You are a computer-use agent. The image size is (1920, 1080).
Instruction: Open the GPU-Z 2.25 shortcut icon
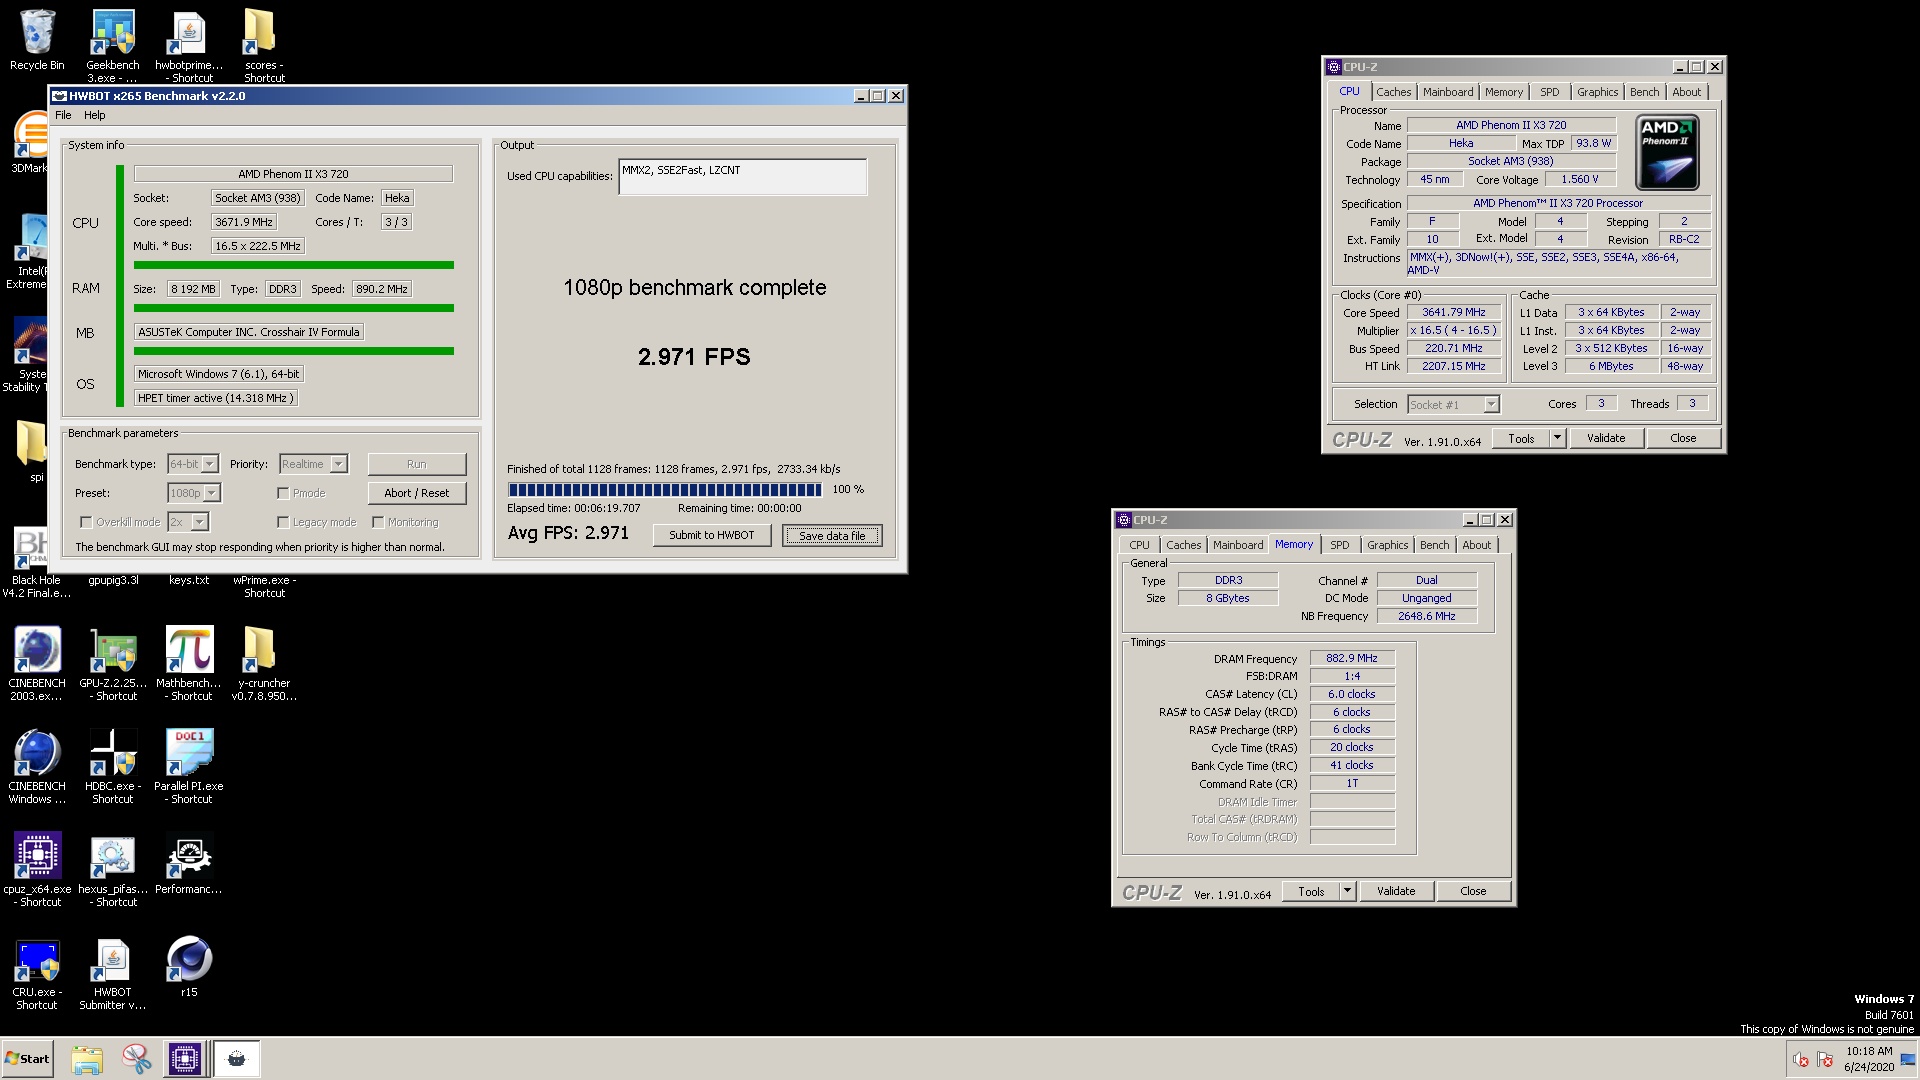coord(113,650)
